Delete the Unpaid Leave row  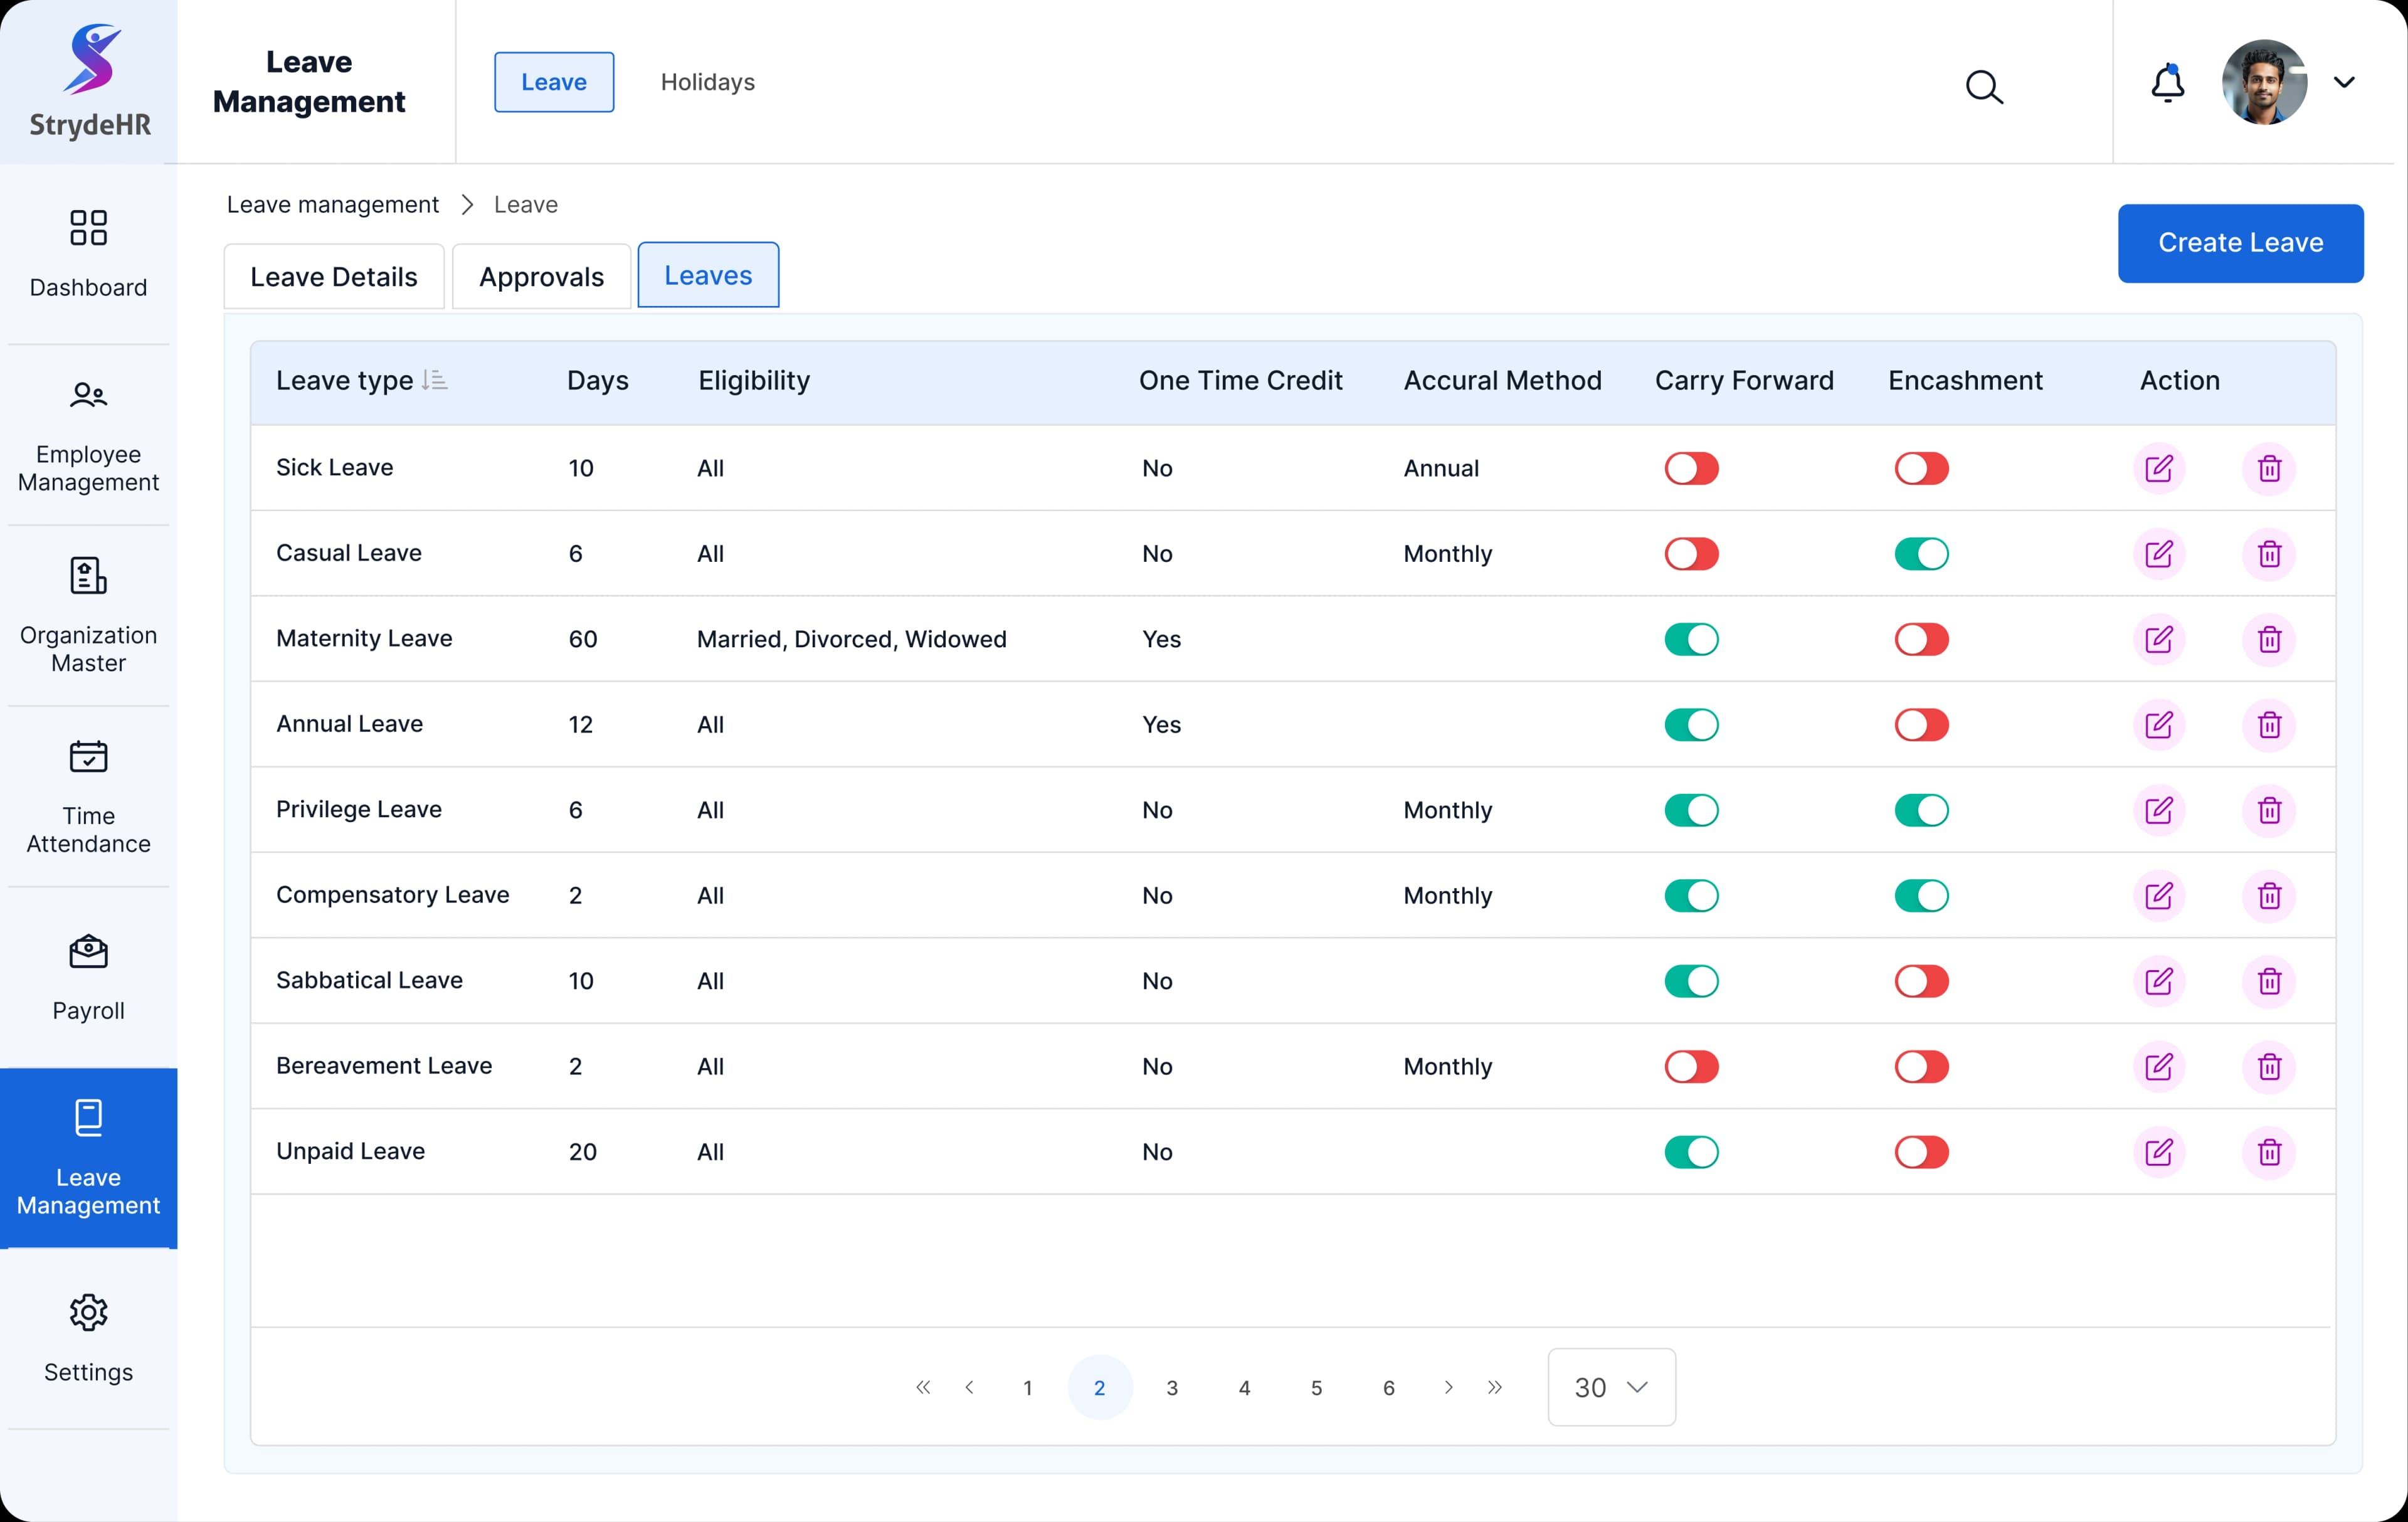2269,1152
